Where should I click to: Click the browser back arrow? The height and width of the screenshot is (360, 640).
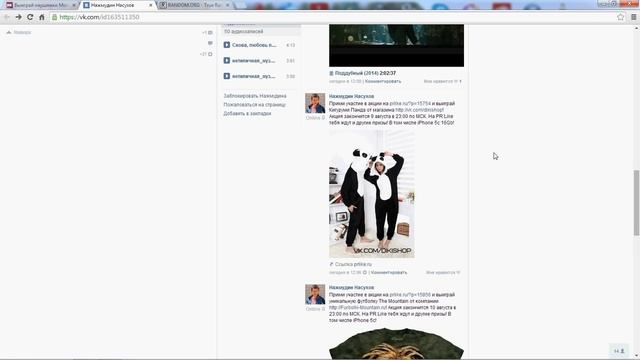[7, 17]
